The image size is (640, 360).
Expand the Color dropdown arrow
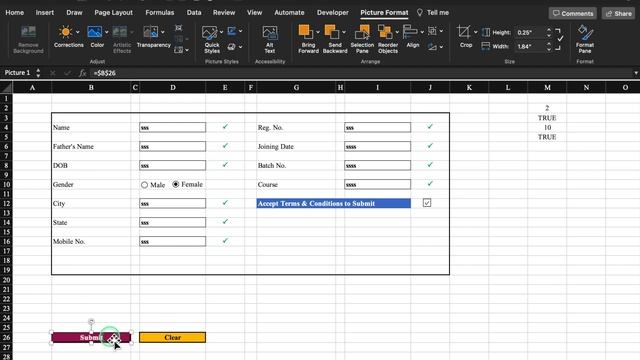tap(107, 32)
